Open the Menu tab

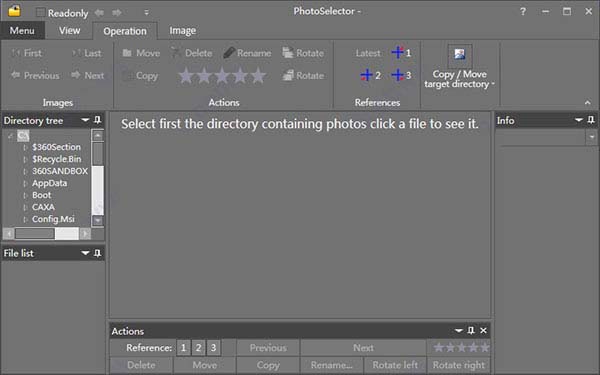coord(22,31)
